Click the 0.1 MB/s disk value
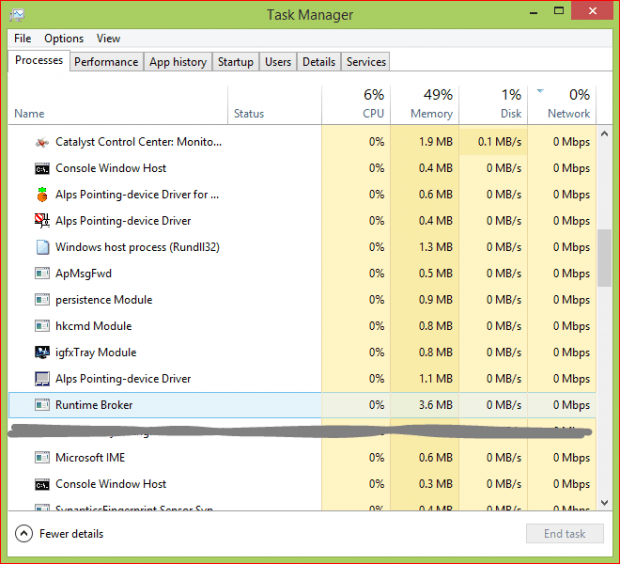The width and height of the screenshot is (620, 564). click(x=499, y=142)
